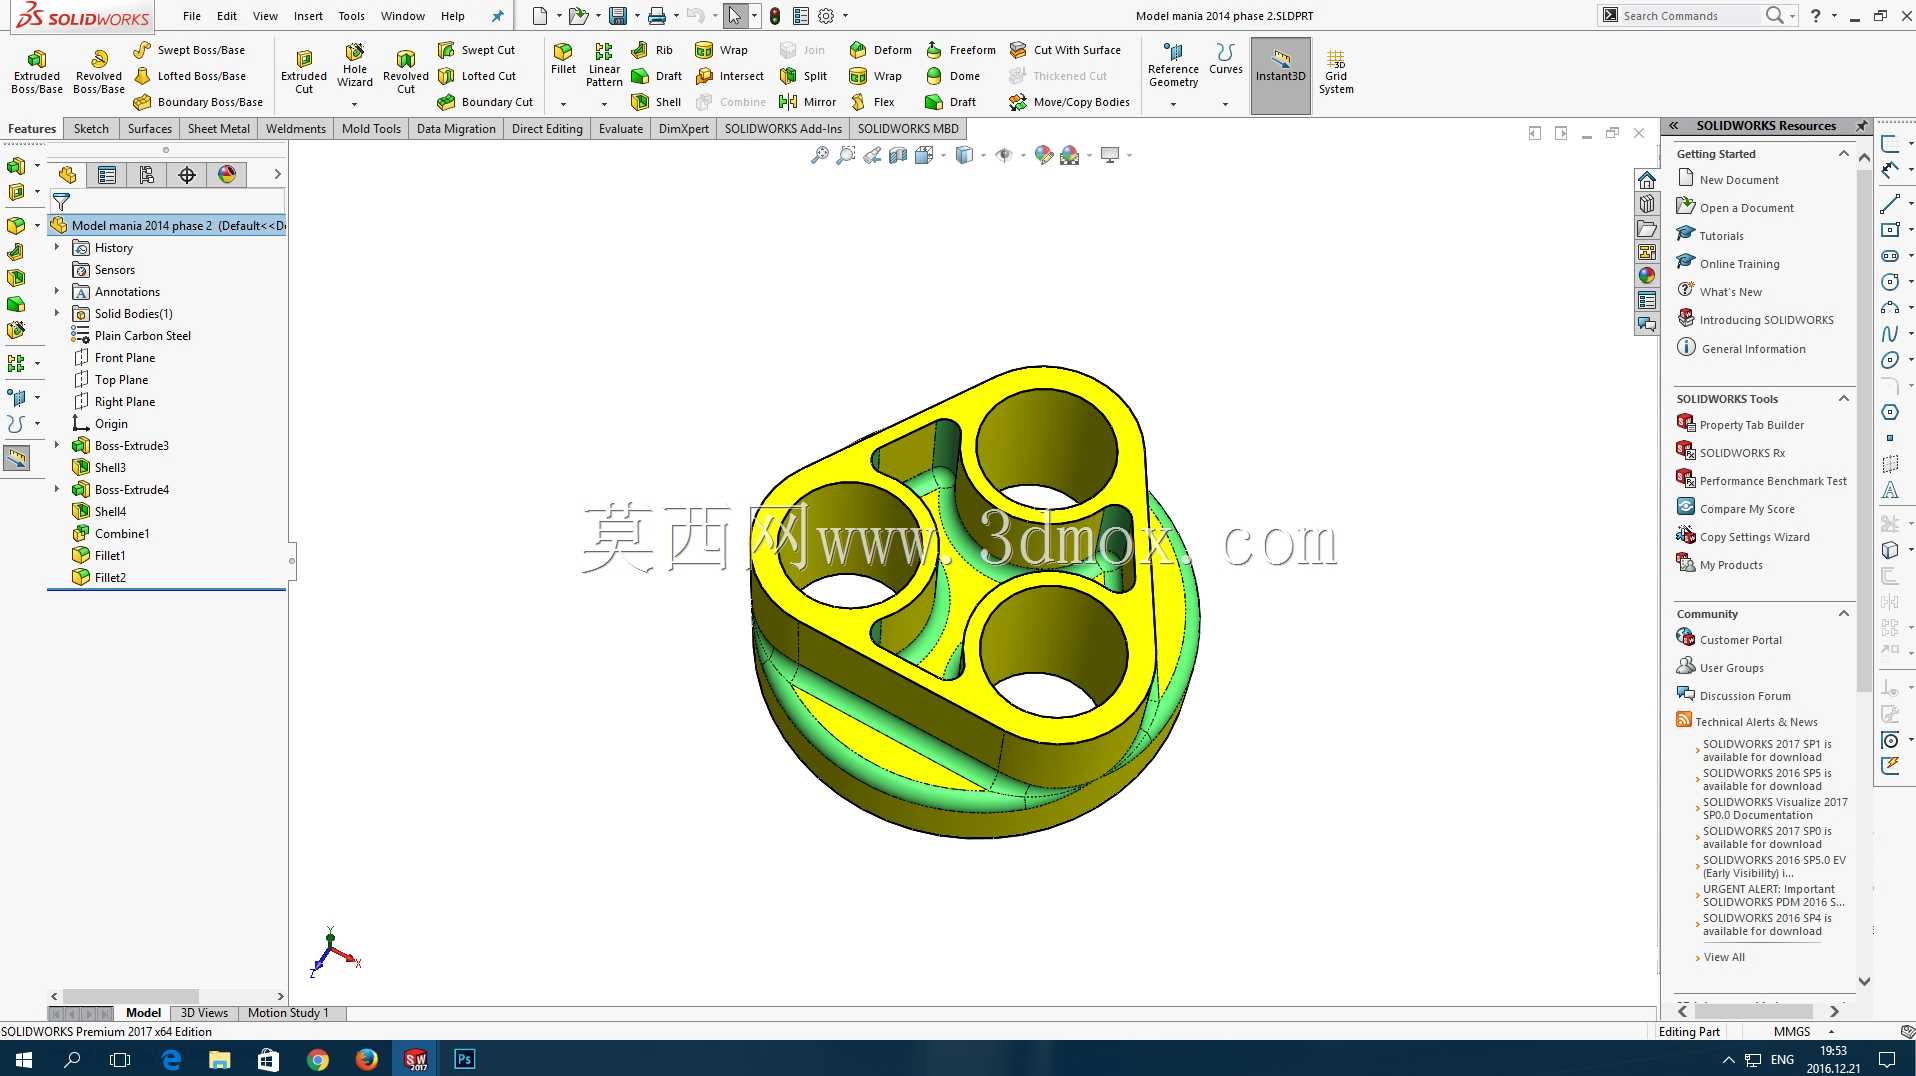Screen dimensions: 1916x1076
Task: Open the Home icon in the task pane
Action: pyautogui.click(x=1647, y=180)
